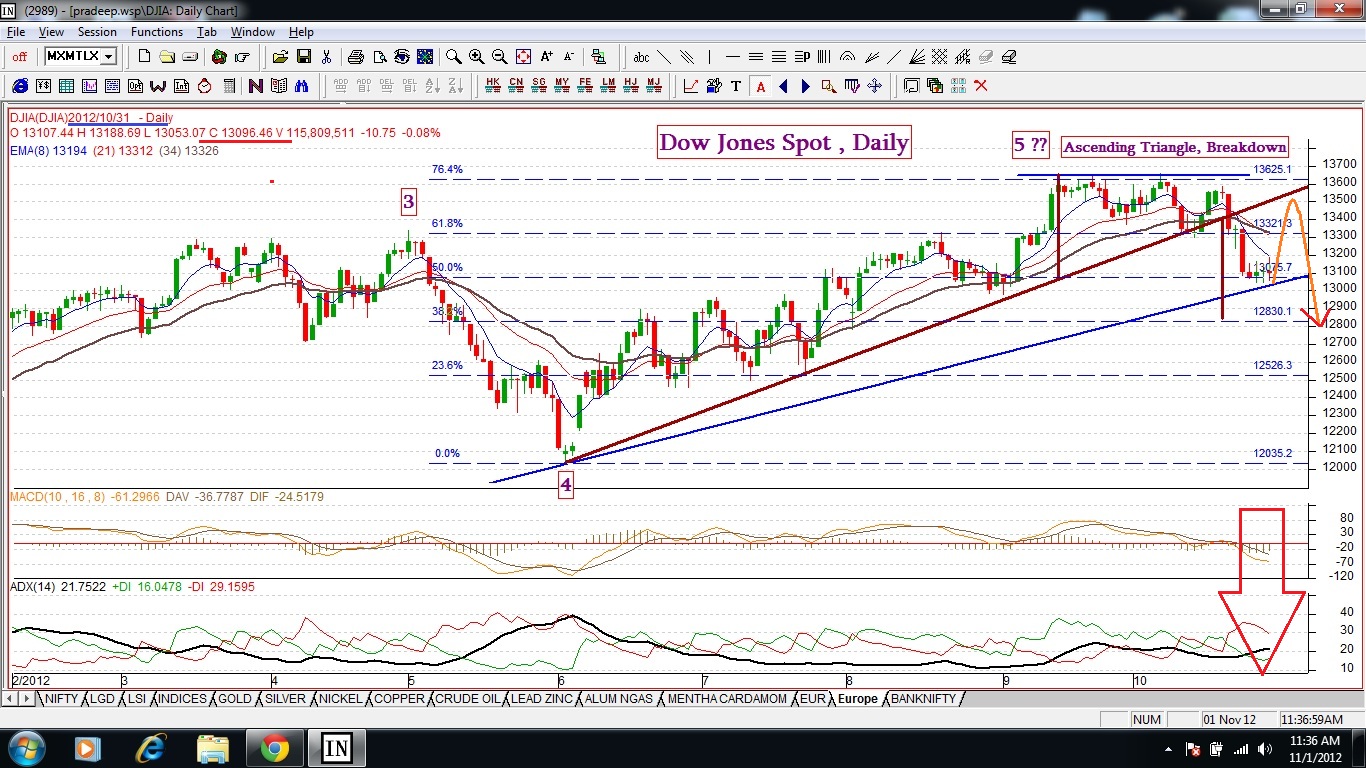Screen dimensions: 1366x768
Task: Open print preview icon
Action: tap(379, 57)
